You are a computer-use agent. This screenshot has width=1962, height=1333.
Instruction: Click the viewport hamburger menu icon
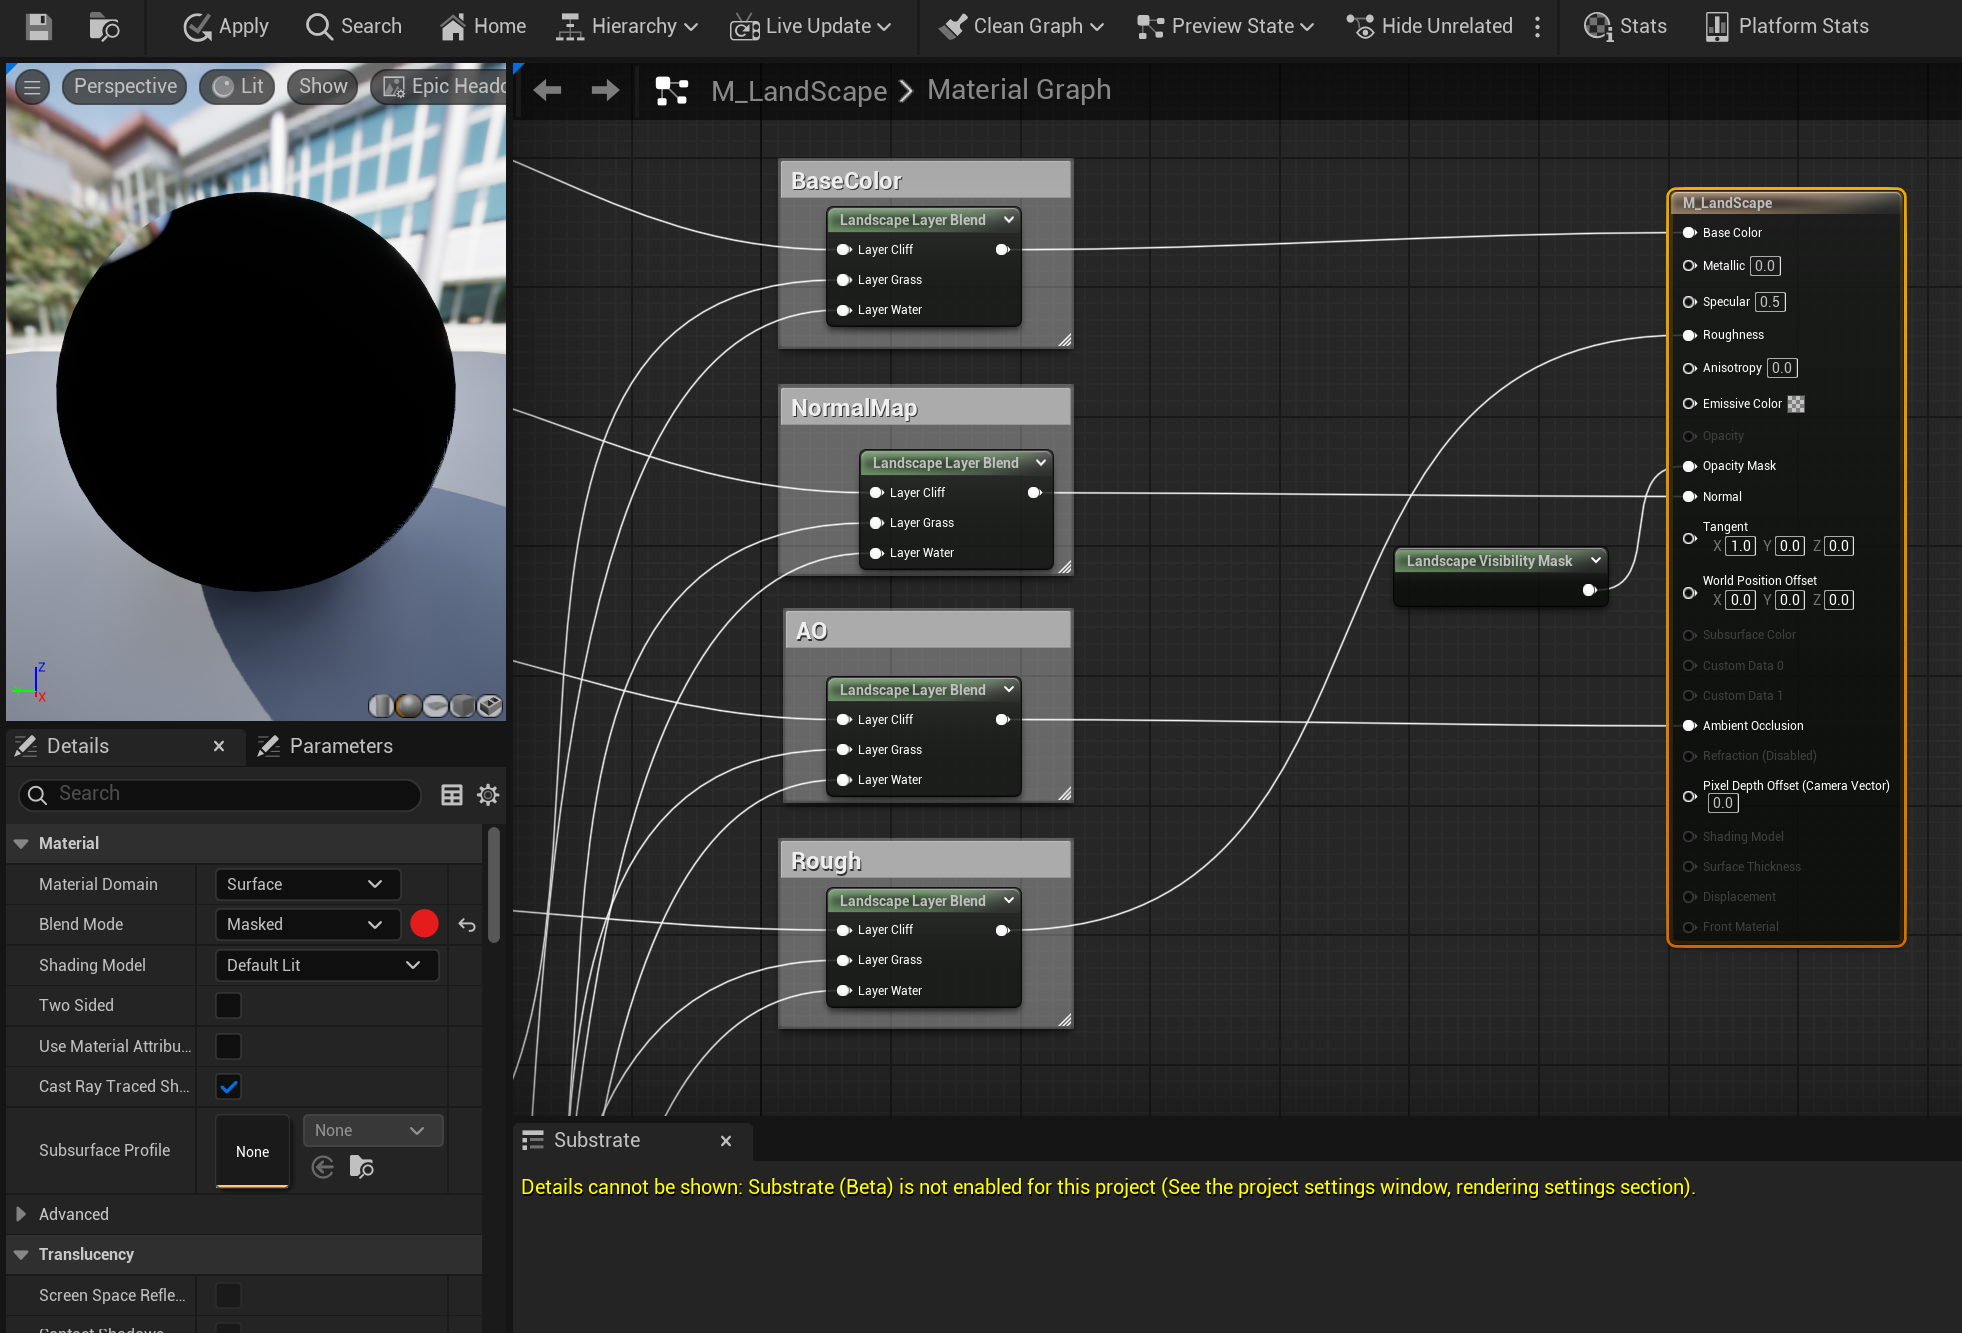[32, 87]
